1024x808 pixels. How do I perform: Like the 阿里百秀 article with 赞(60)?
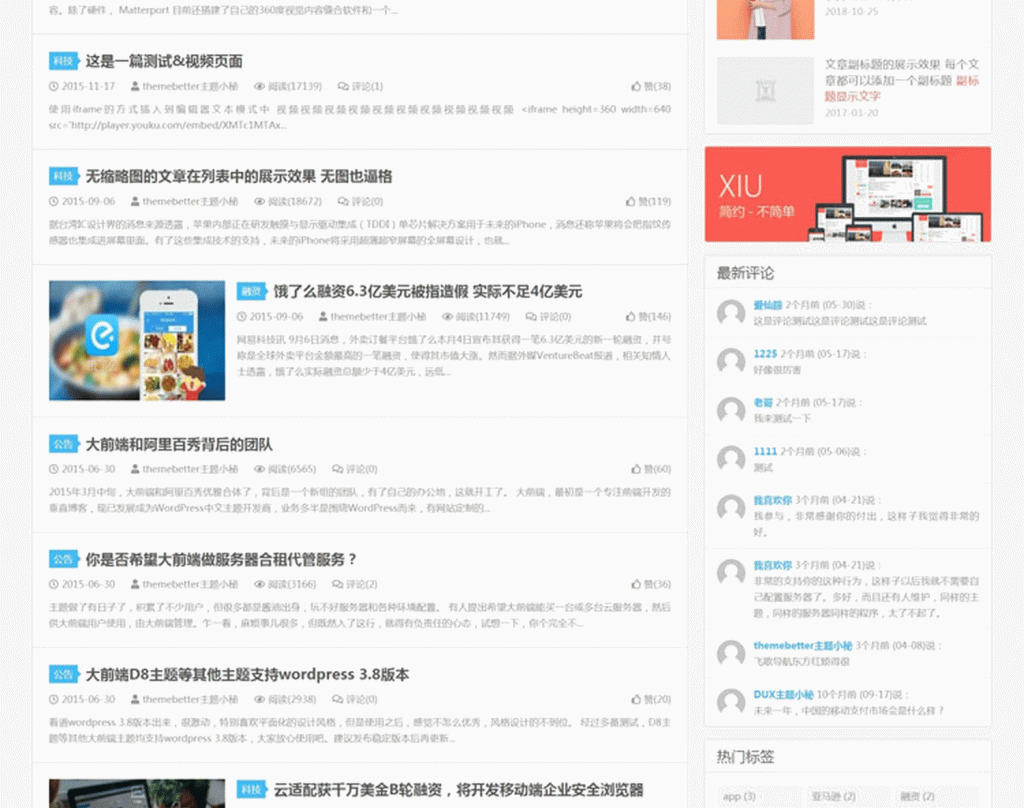click(651, 469)
